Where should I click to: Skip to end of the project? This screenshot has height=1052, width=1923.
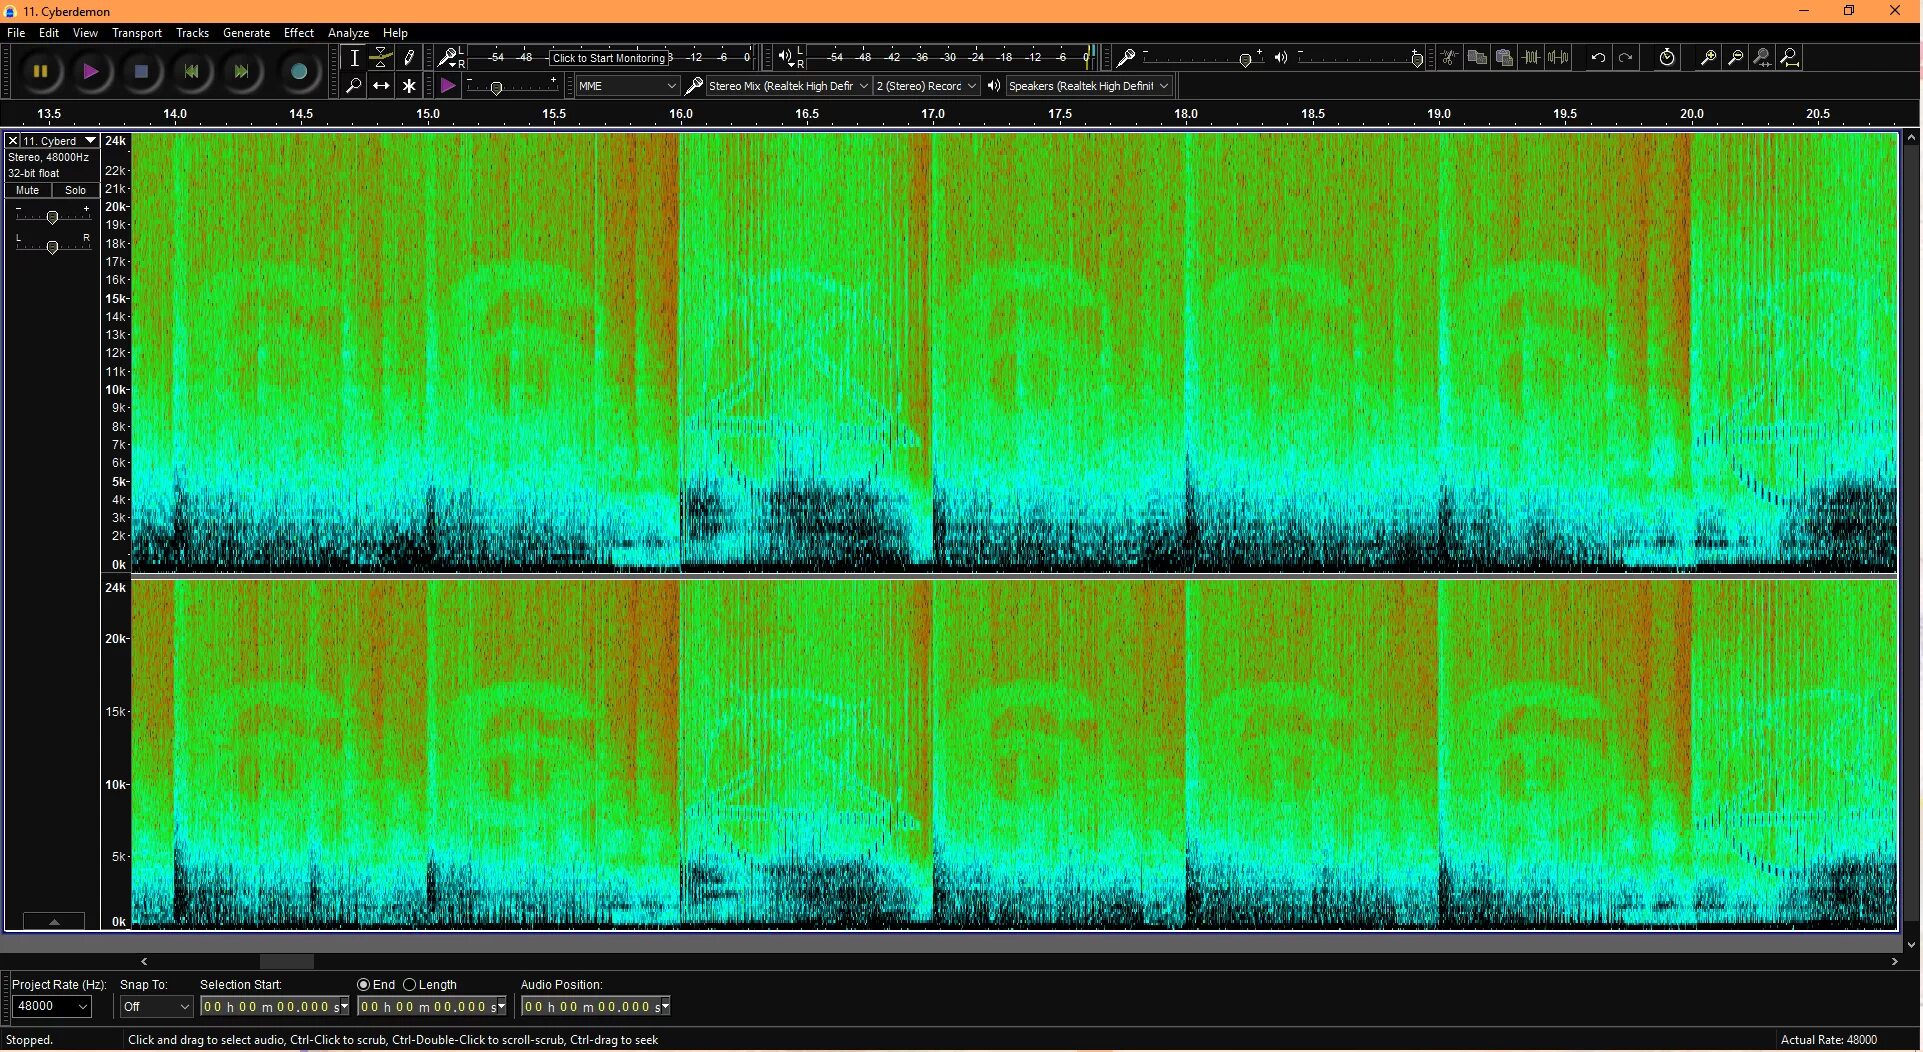pos(241,71)
